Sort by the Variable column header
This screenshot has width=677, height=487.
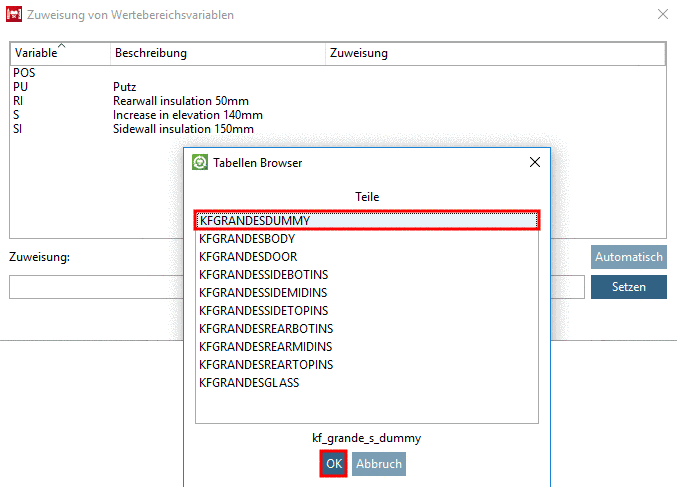pyautogui.click(x=60, y=53)
